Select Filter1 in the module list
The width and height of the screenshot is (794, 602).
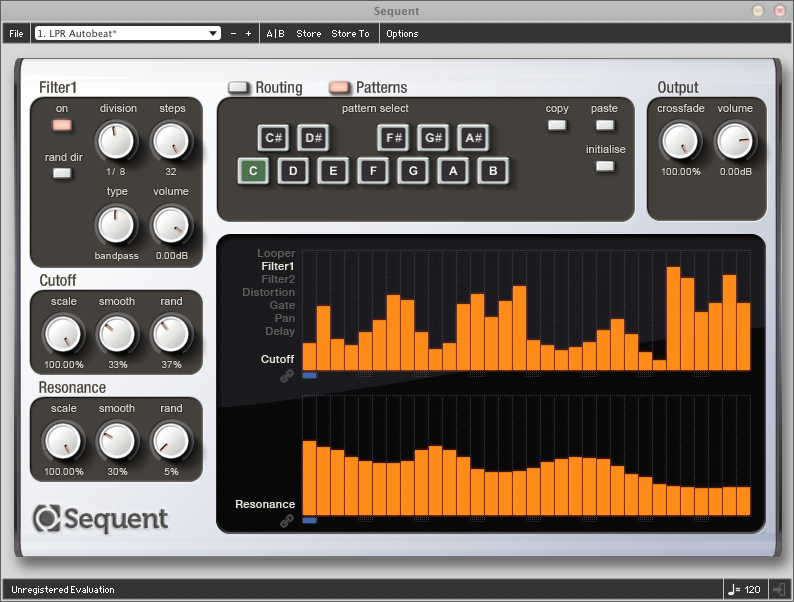(x=277, y=266)
